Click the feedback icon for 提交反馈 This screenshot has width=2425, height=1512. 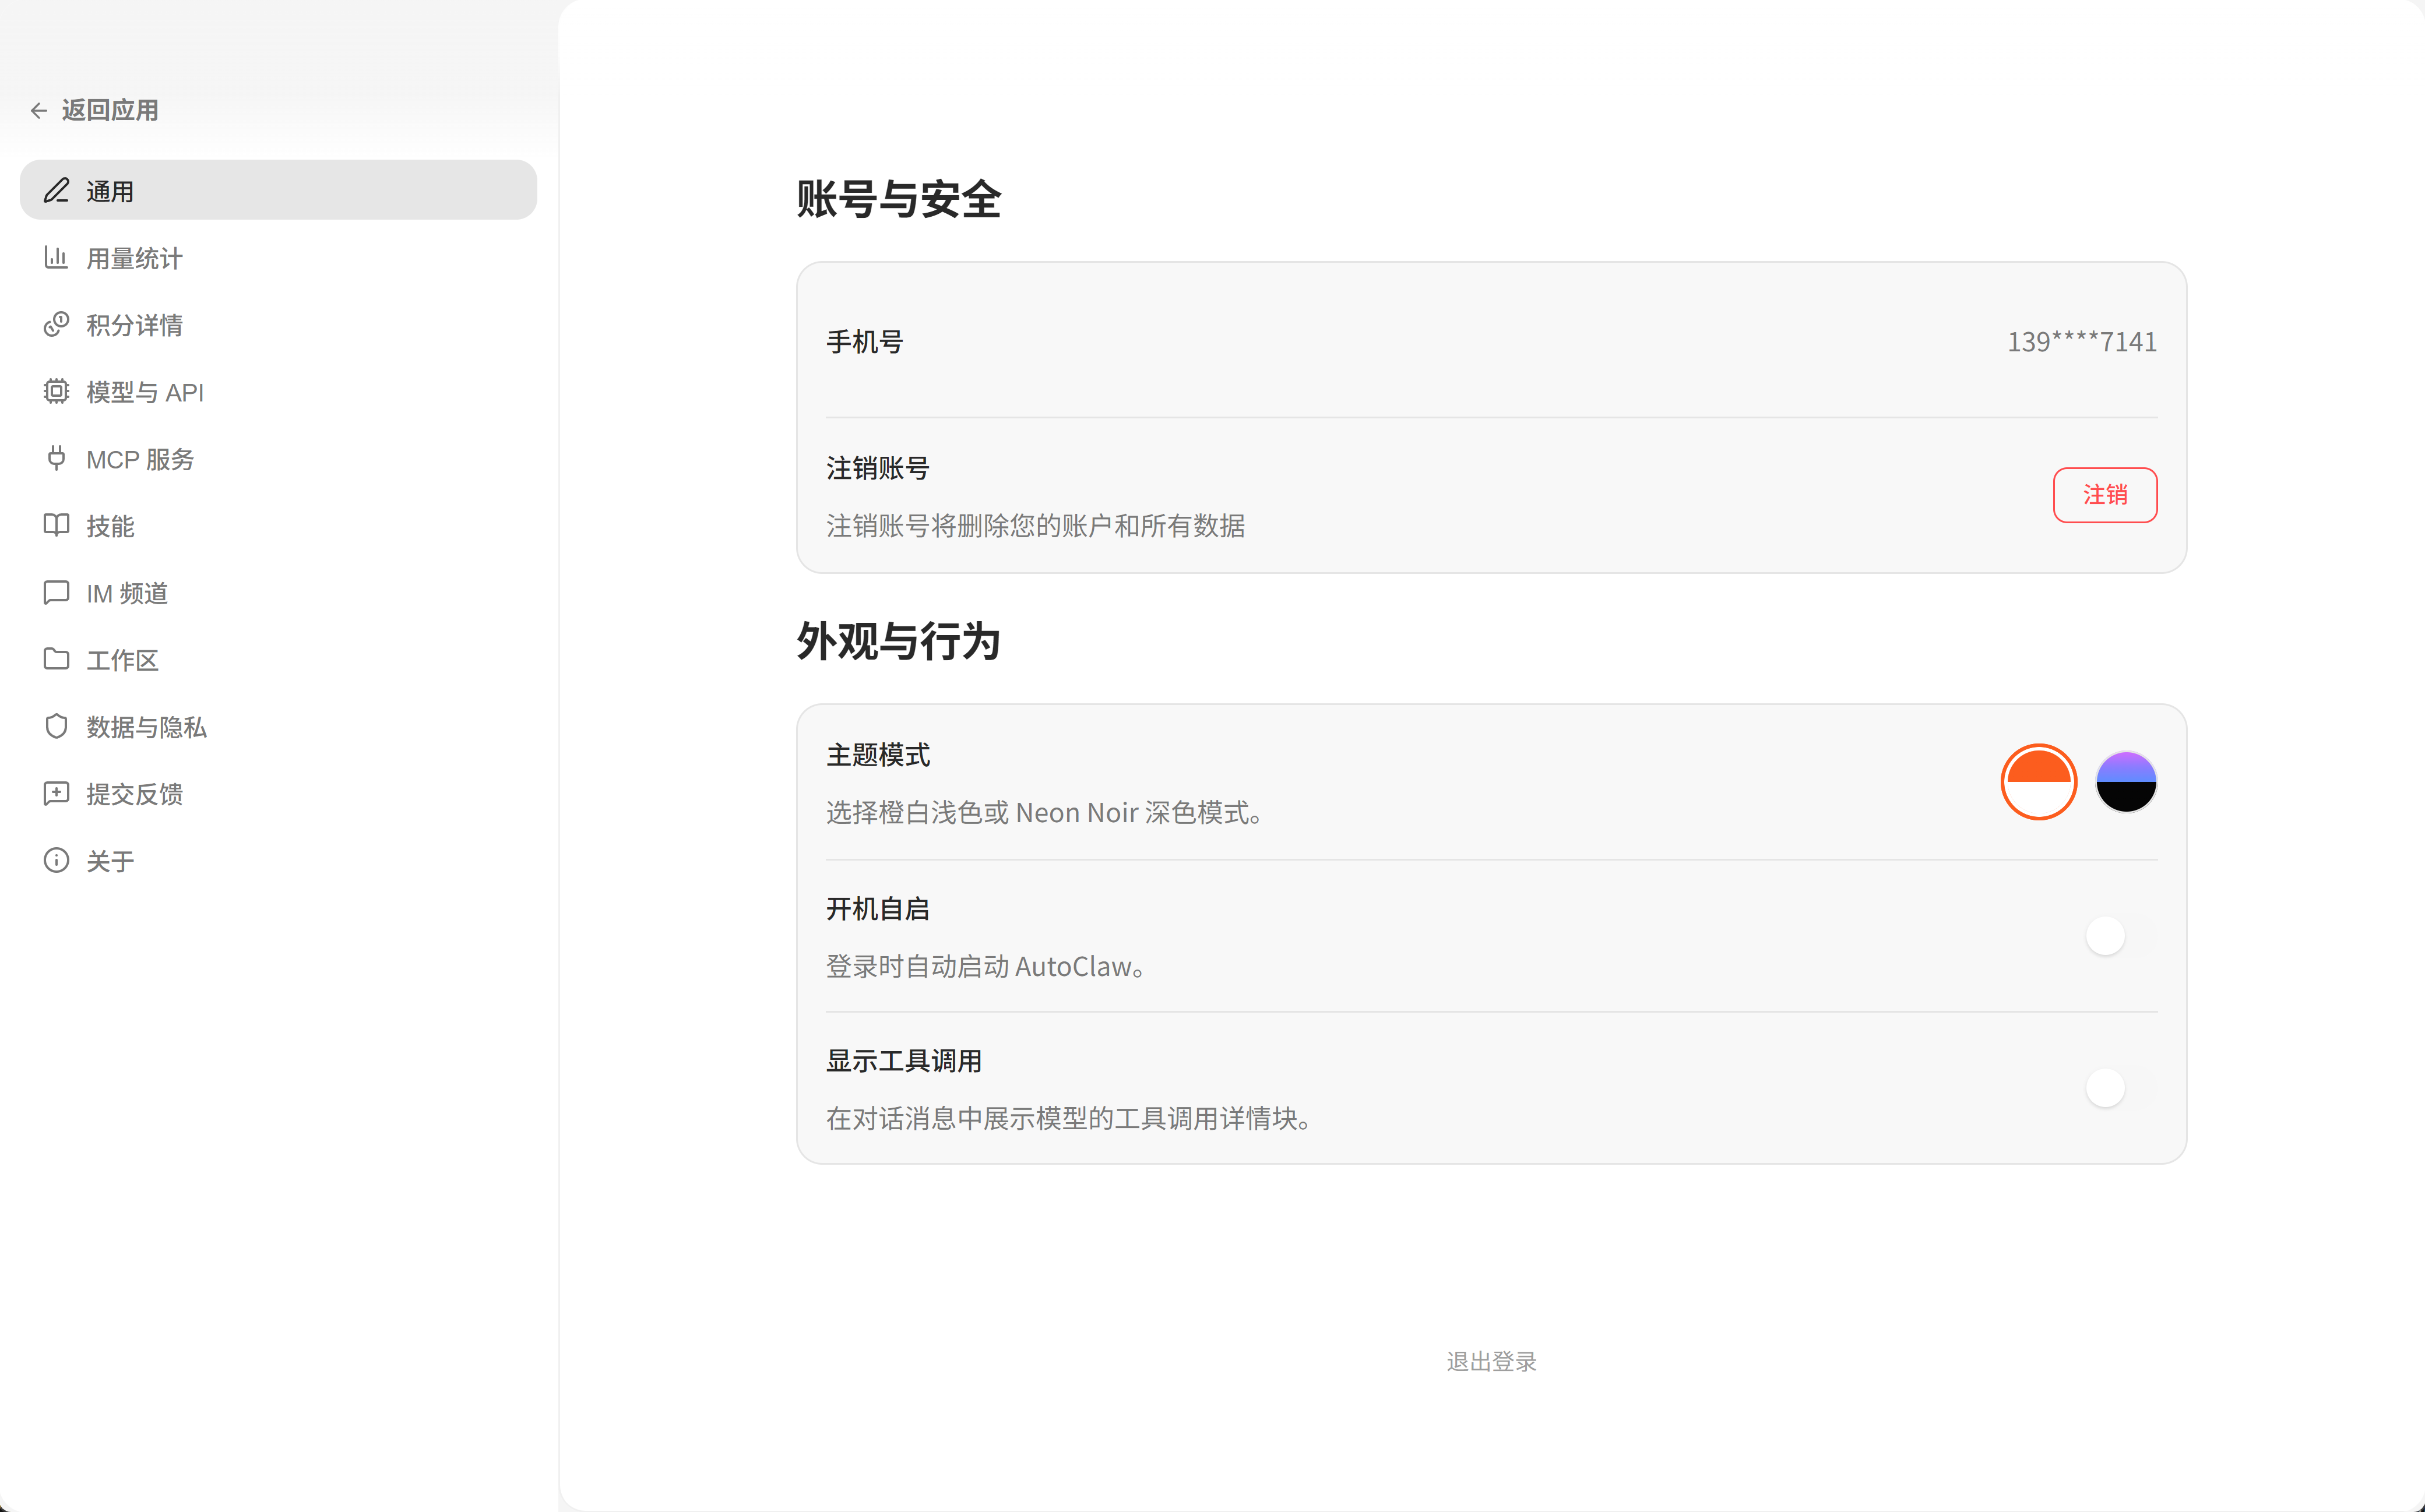click(x=56, y=794)
